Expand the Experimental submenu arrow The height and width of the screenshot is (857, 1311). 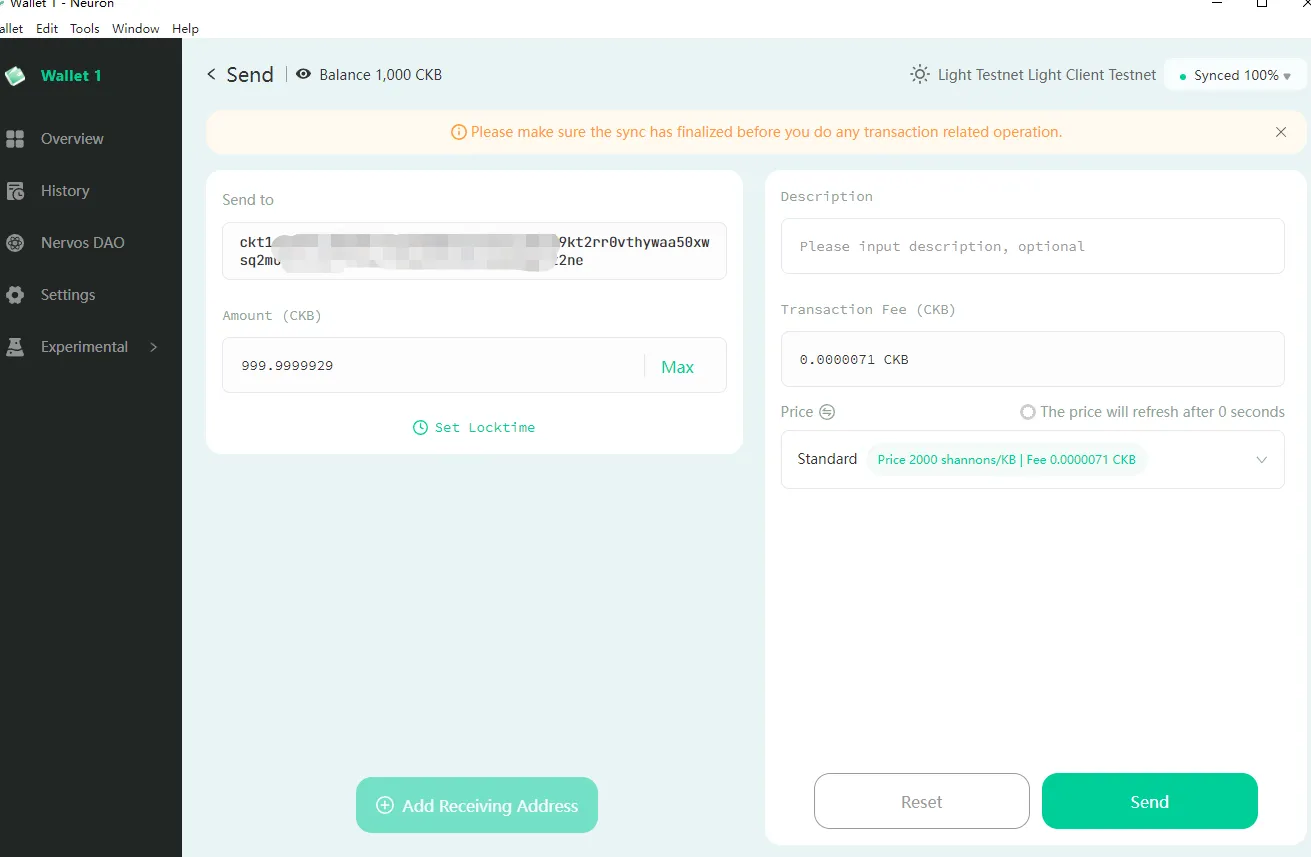click(153, 347)
